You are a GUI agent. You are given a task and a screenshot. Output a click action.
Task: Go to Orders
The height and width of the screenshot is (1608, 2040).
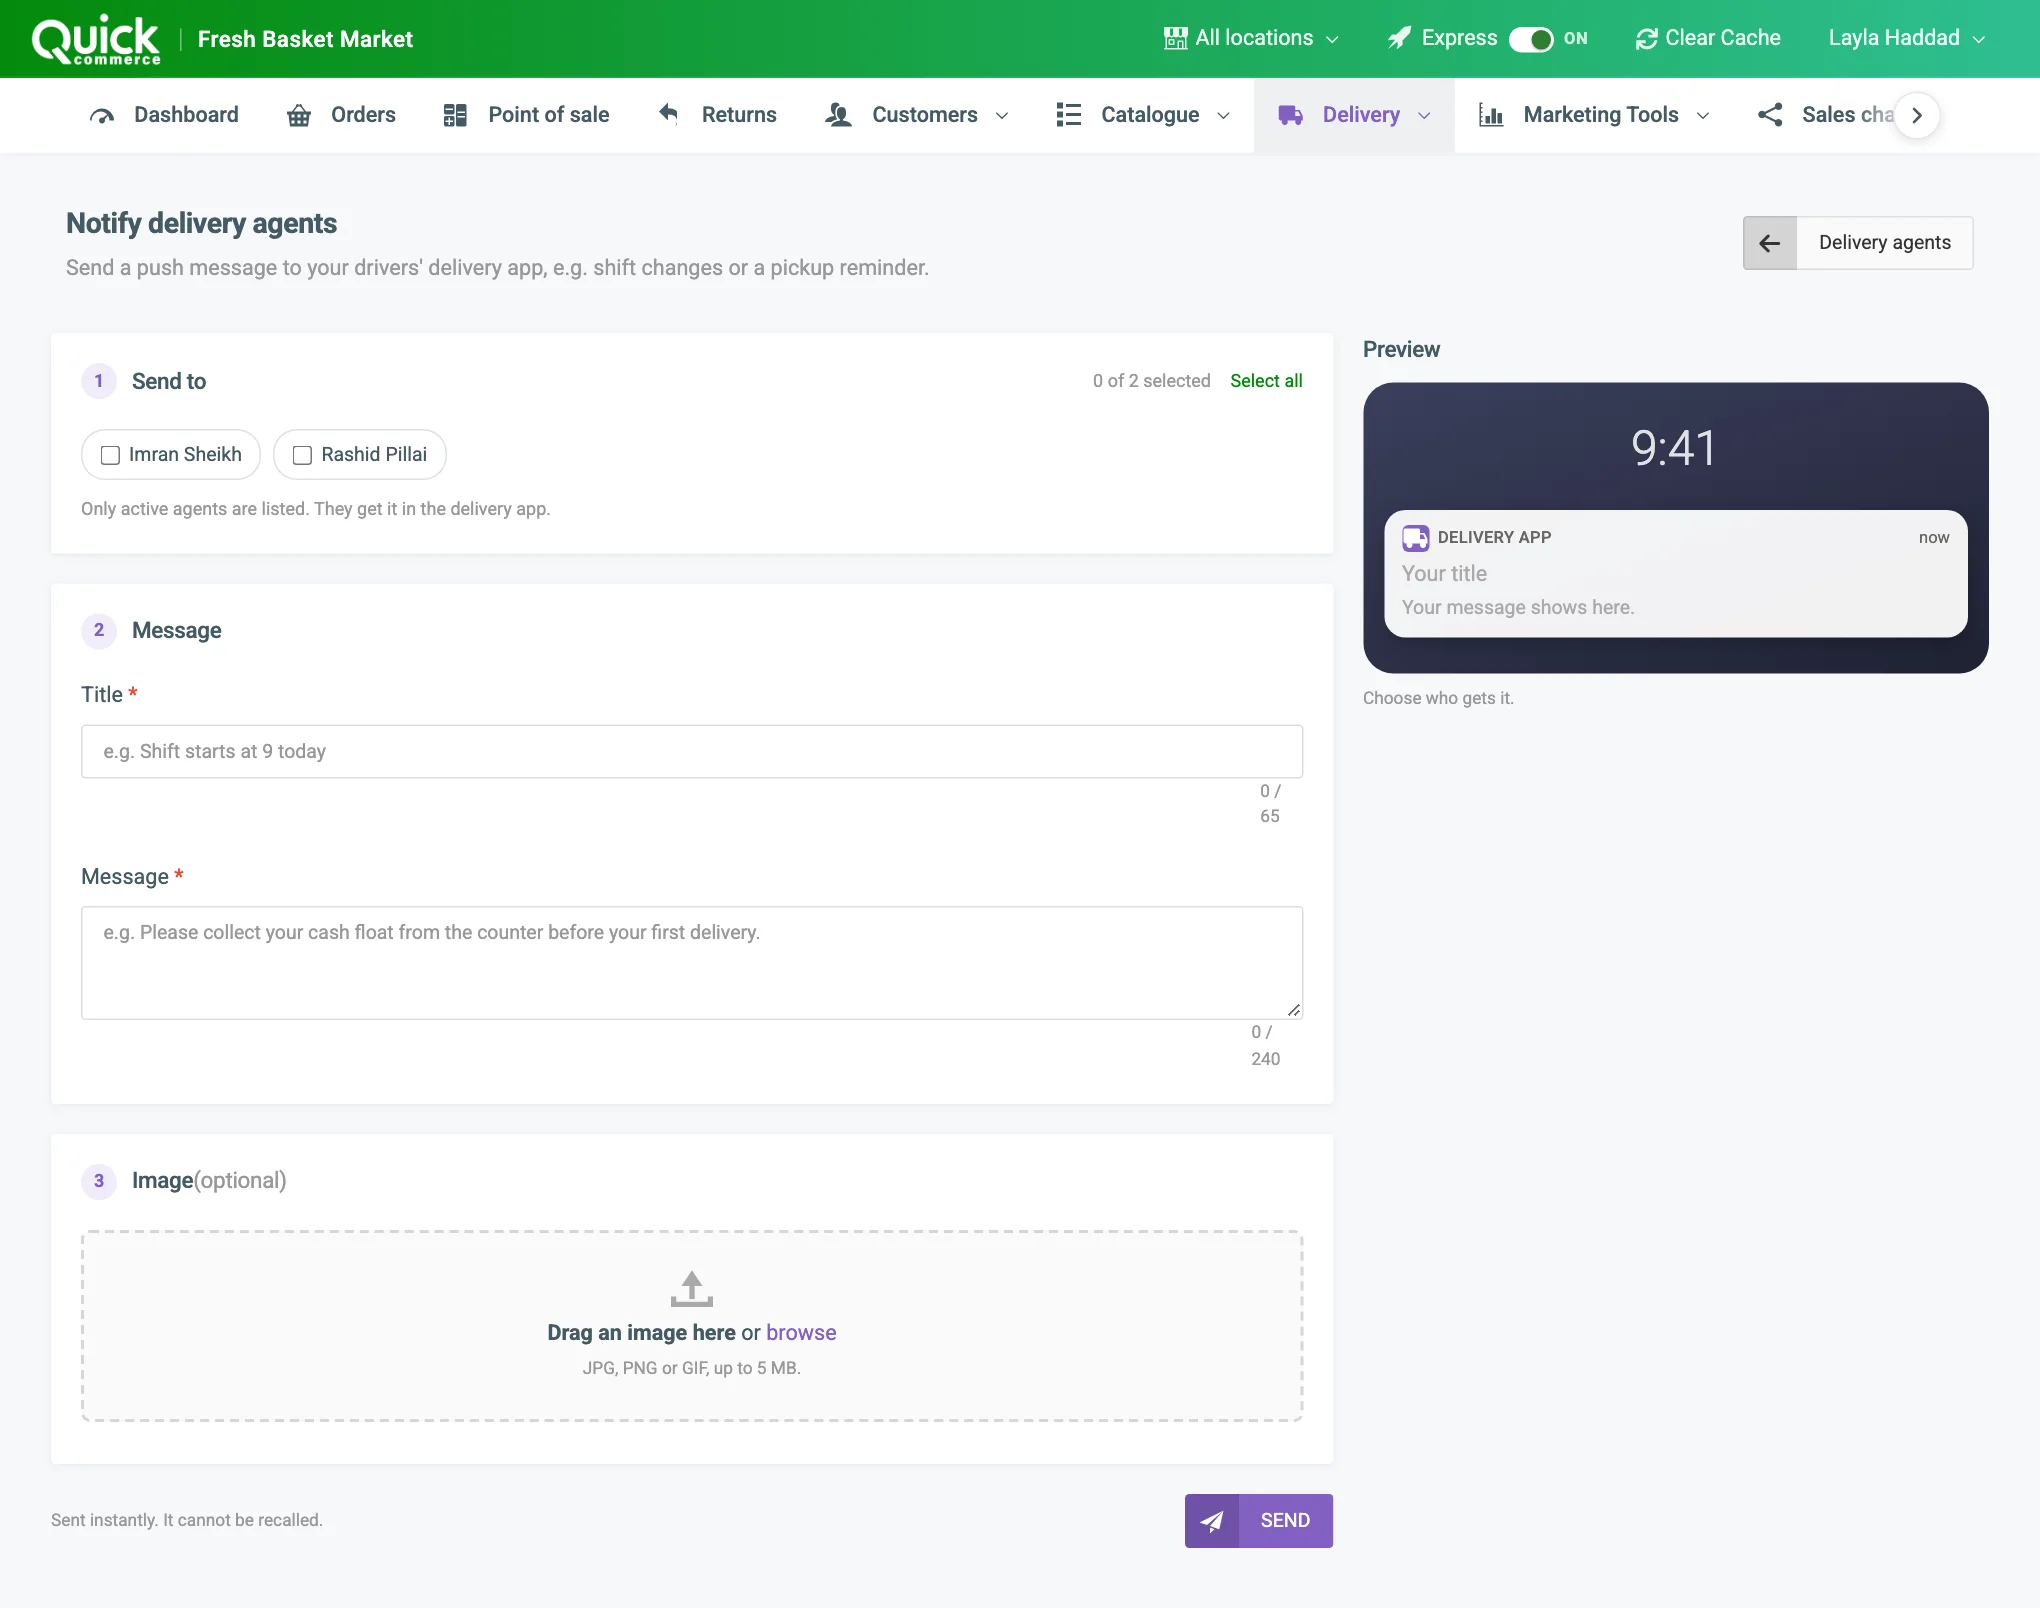click(341, 115)
